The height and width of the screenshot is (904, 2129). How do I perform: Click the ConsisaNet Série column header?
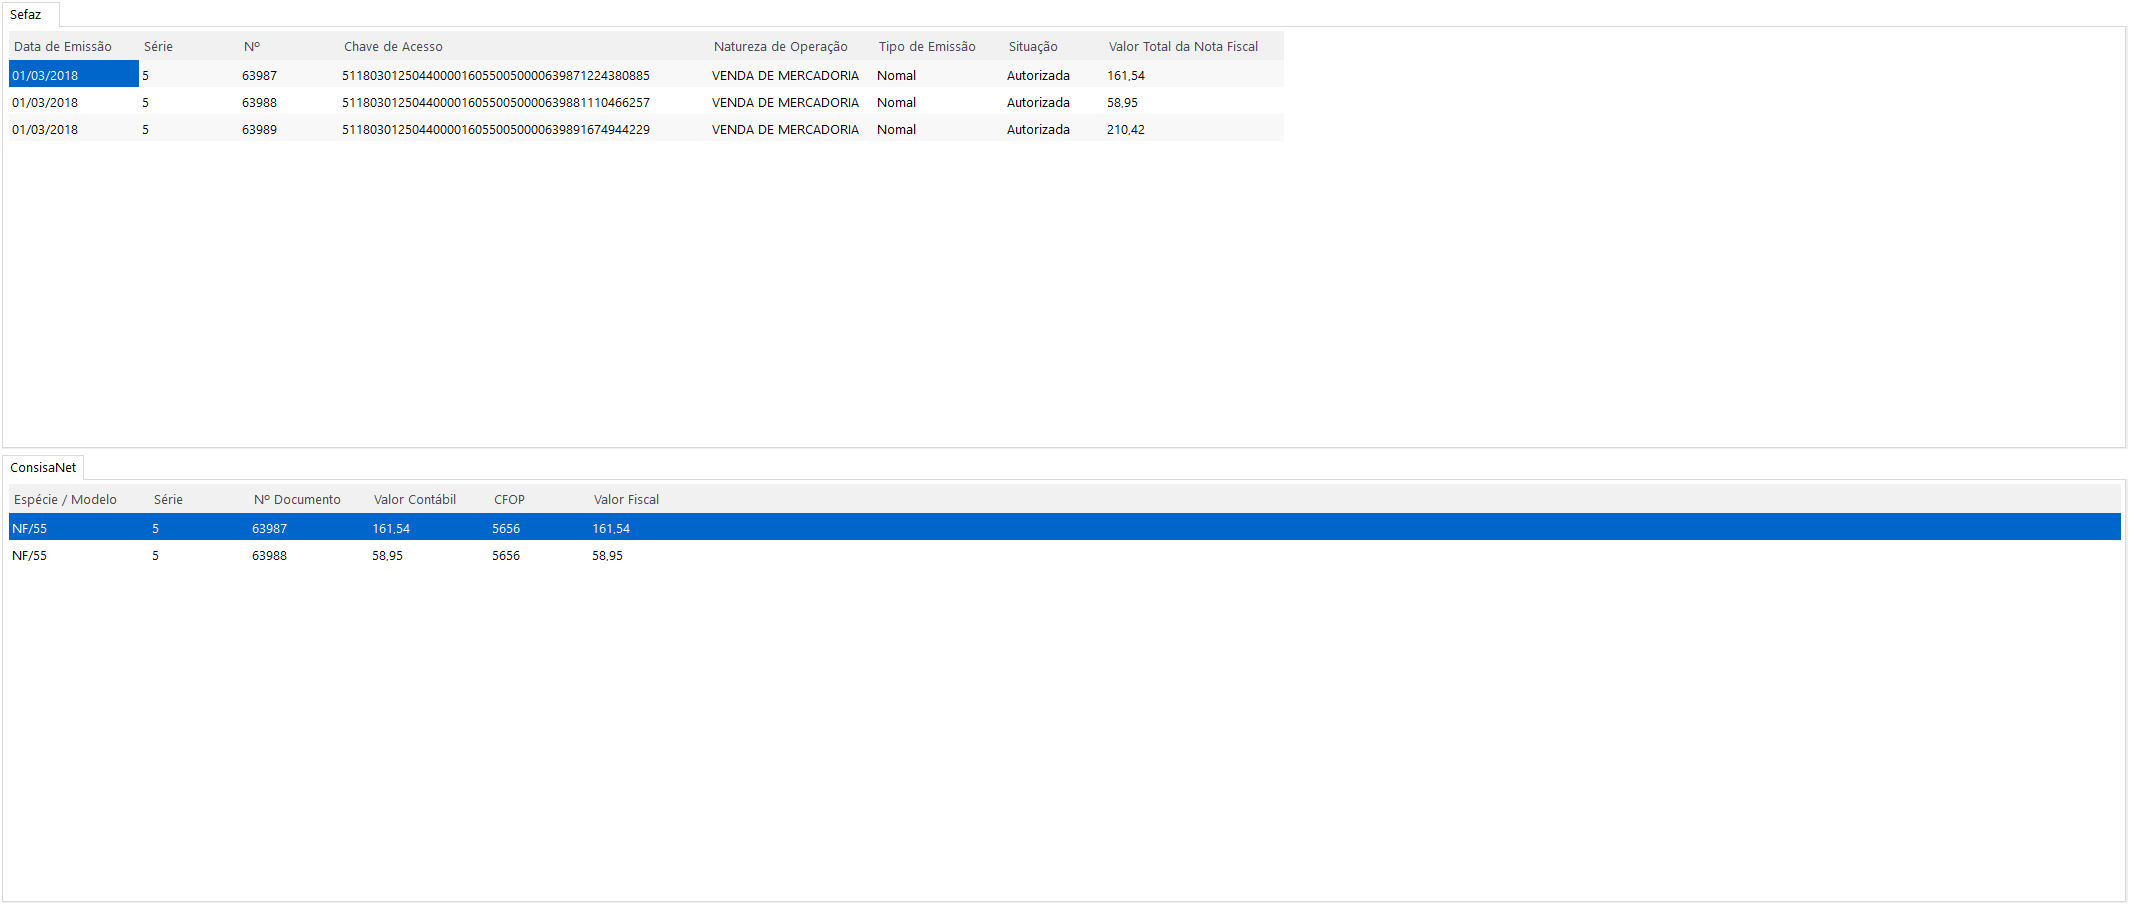click(x=168, y=500)
